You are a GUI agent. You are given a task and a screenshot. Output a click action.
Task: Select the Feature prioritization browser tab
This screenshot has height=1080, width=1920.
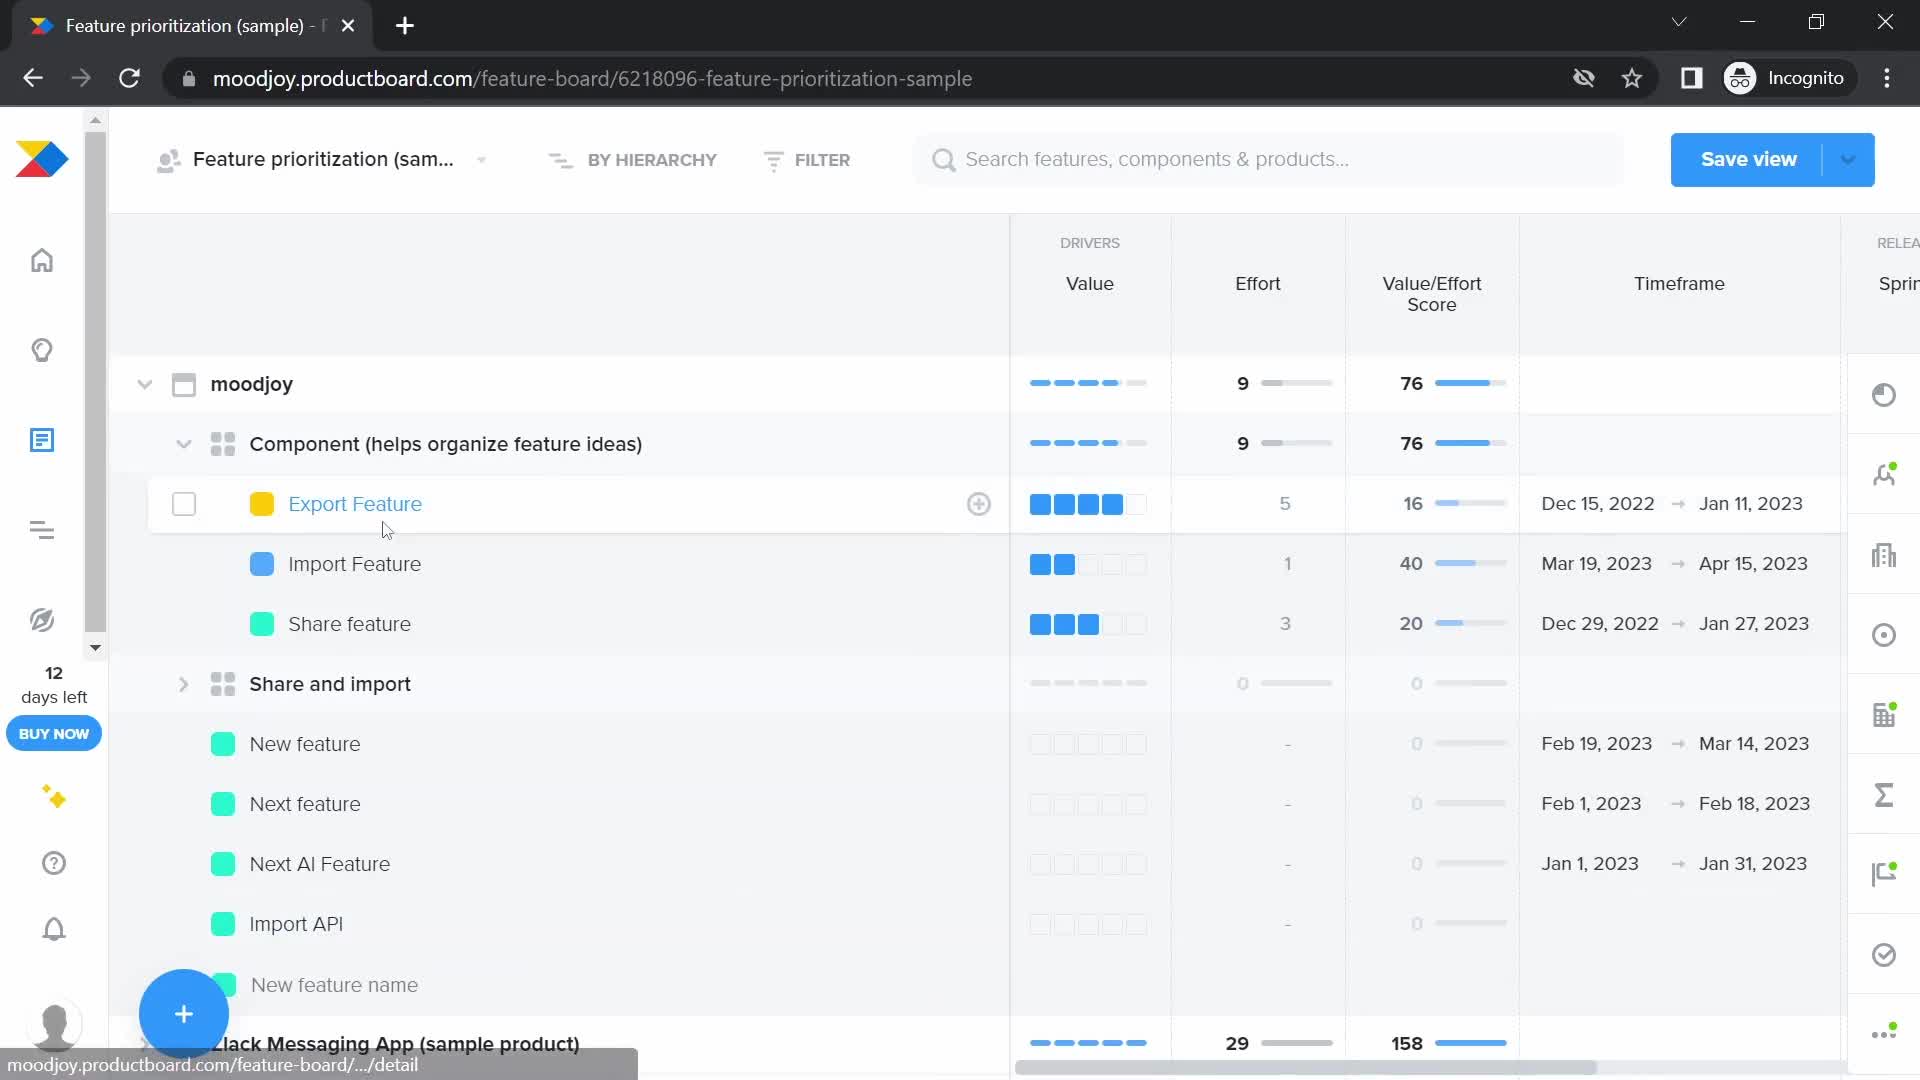(192, 26)
